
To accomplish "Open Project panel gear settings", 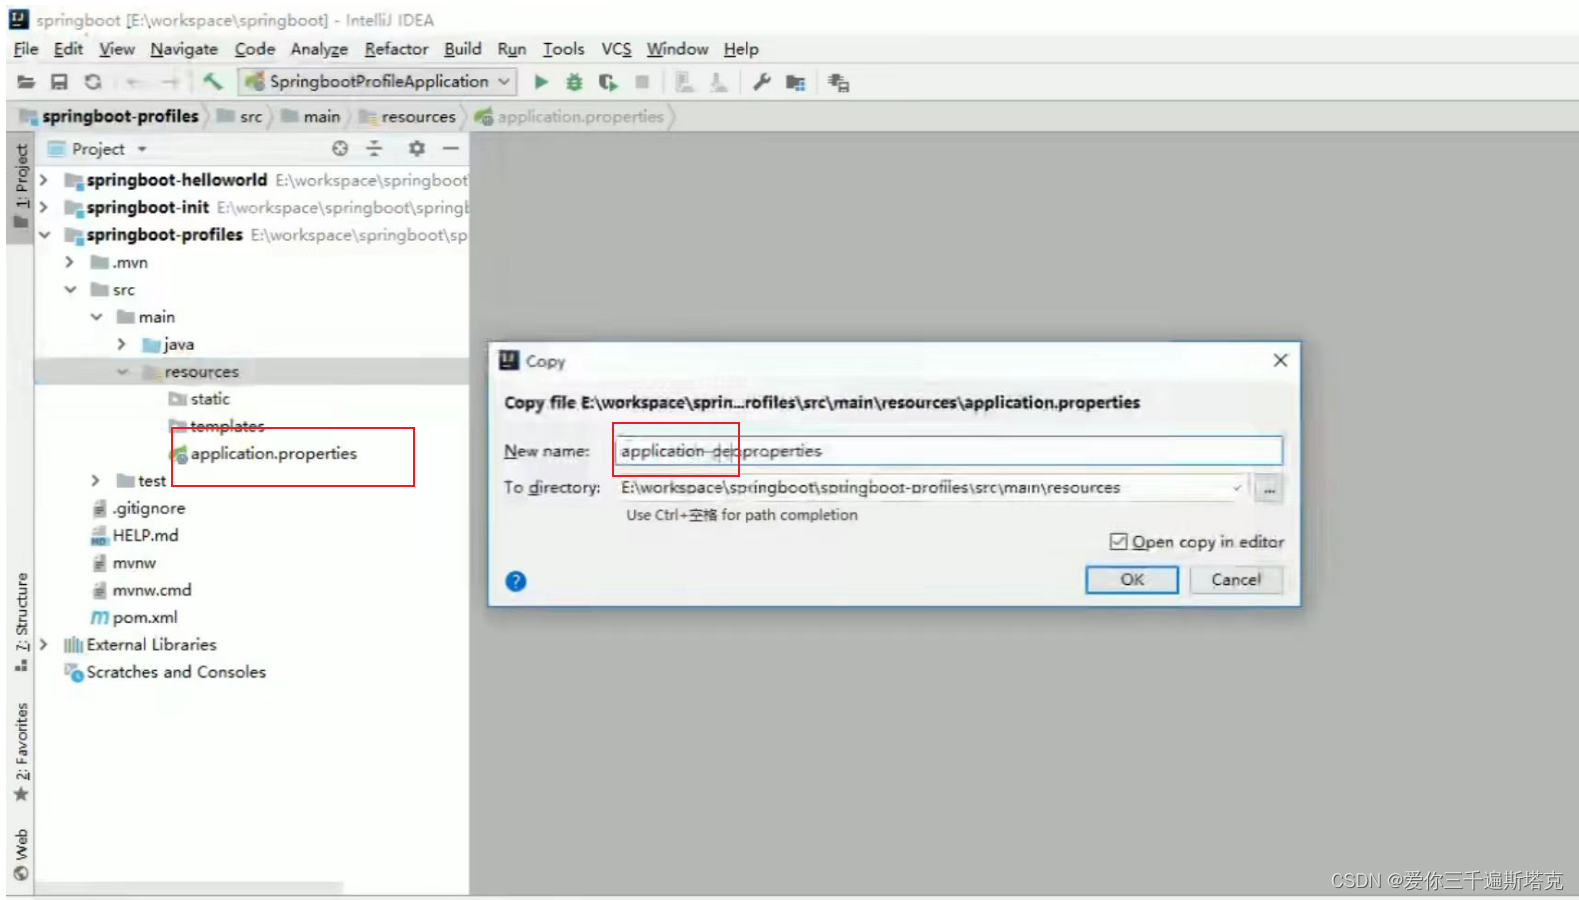I will click(x=416, y=148).
